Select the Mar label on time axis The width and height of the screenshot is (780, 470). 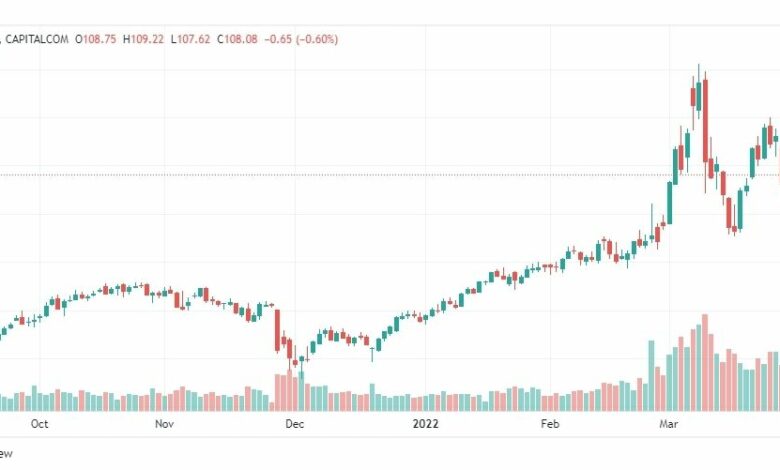point(669,424)
